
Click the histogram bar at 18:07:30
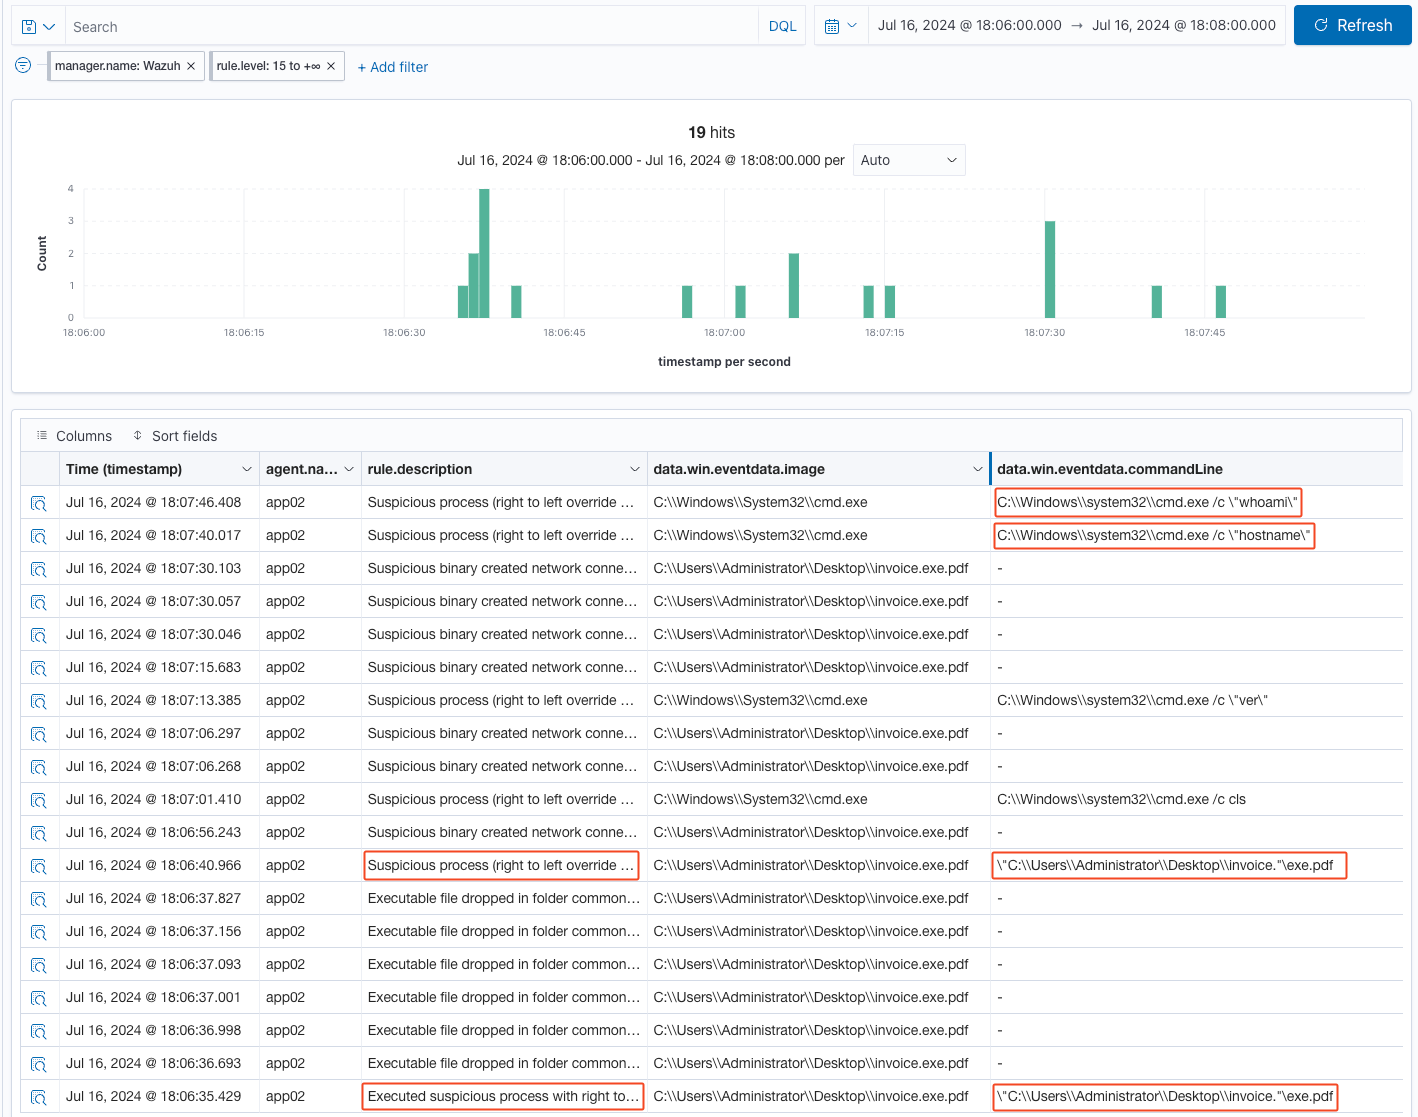pyautogui.click(x=1050, y=269)
